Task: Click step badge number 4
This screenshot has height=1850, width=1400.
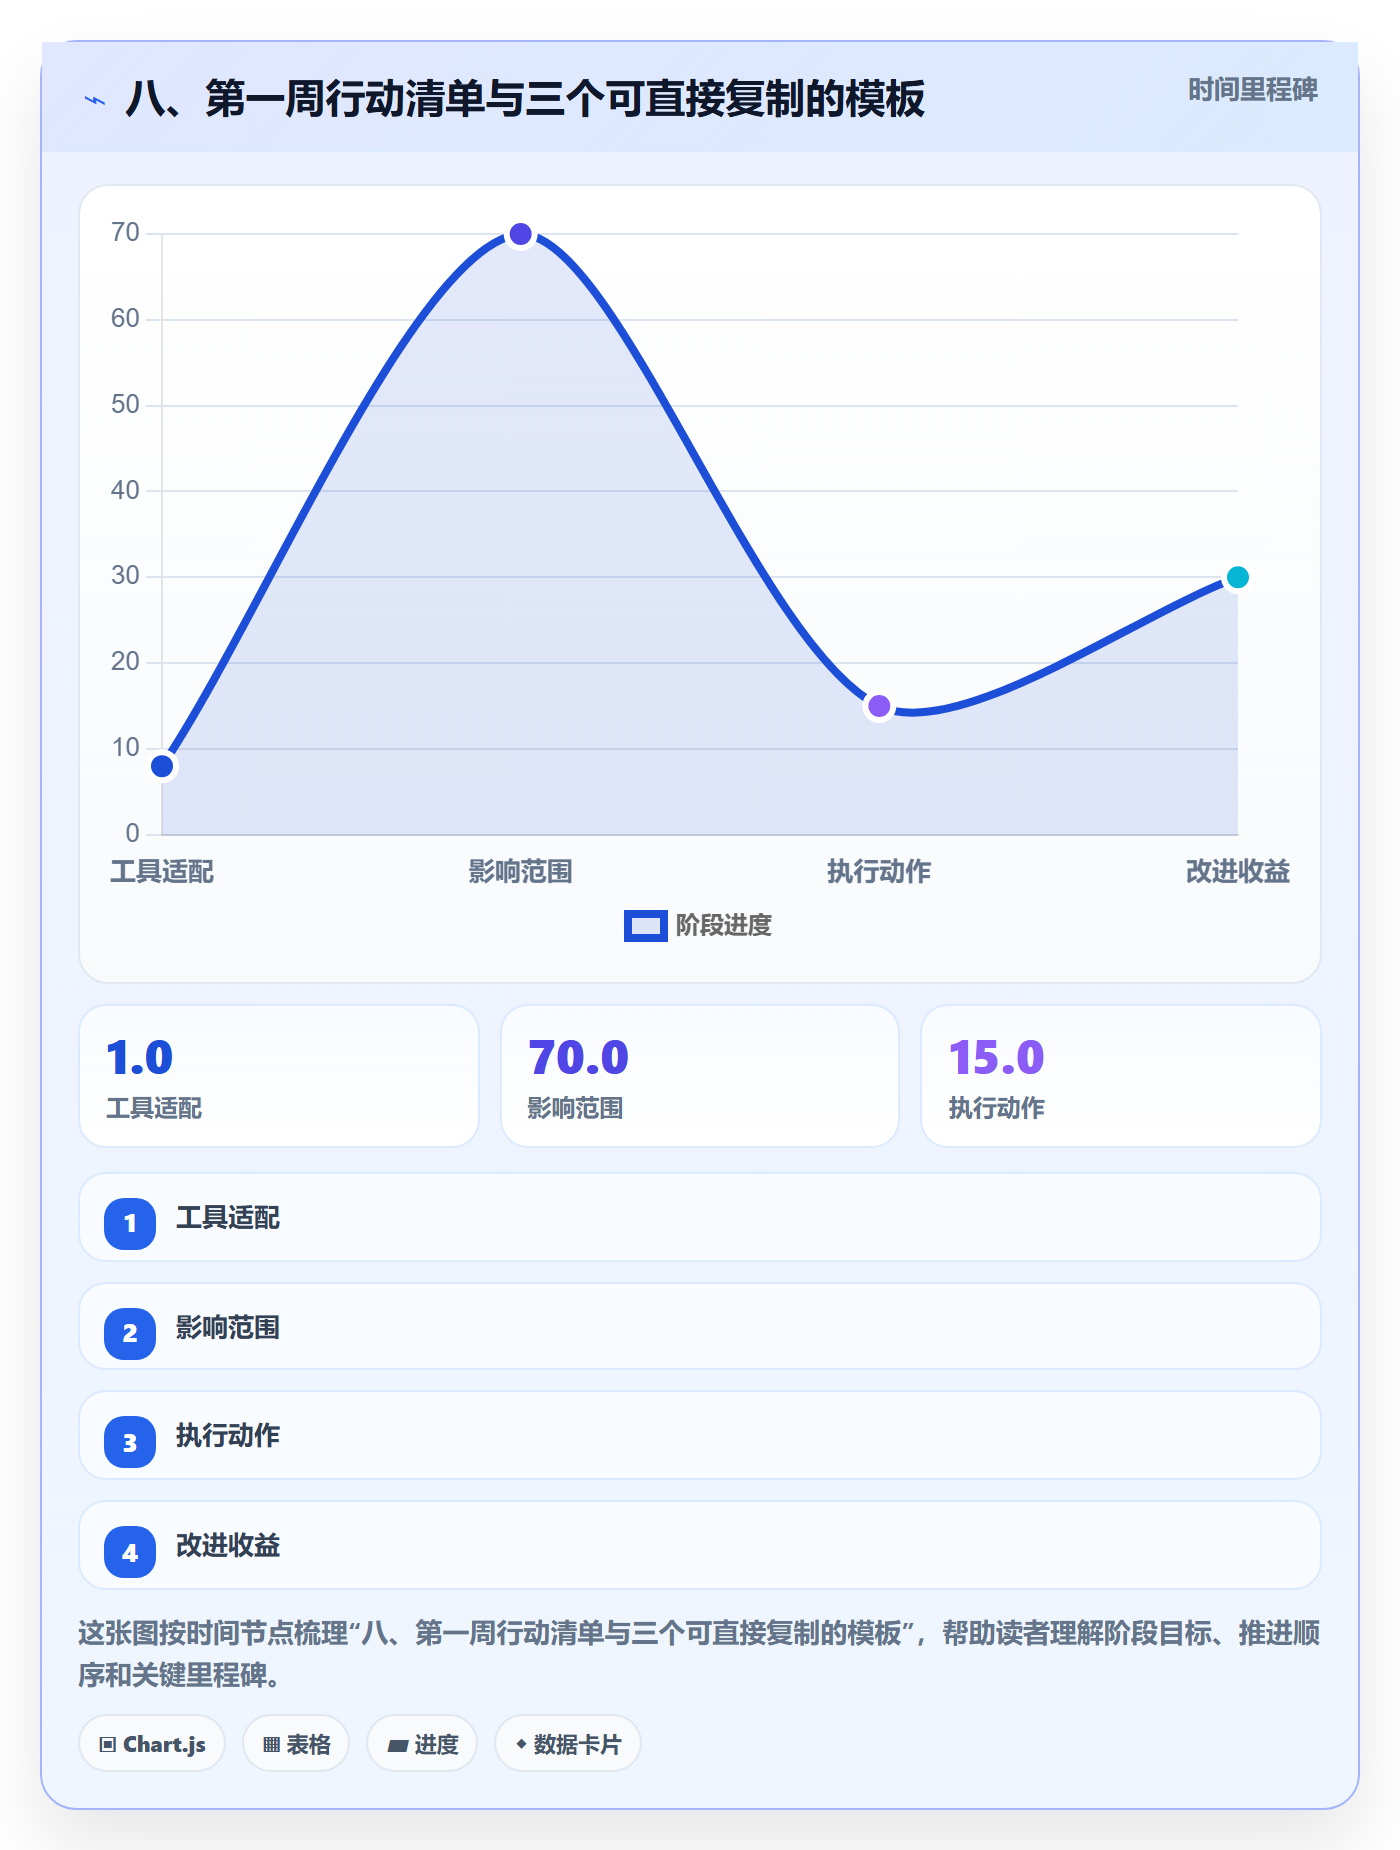Action: pos(130,1552)
